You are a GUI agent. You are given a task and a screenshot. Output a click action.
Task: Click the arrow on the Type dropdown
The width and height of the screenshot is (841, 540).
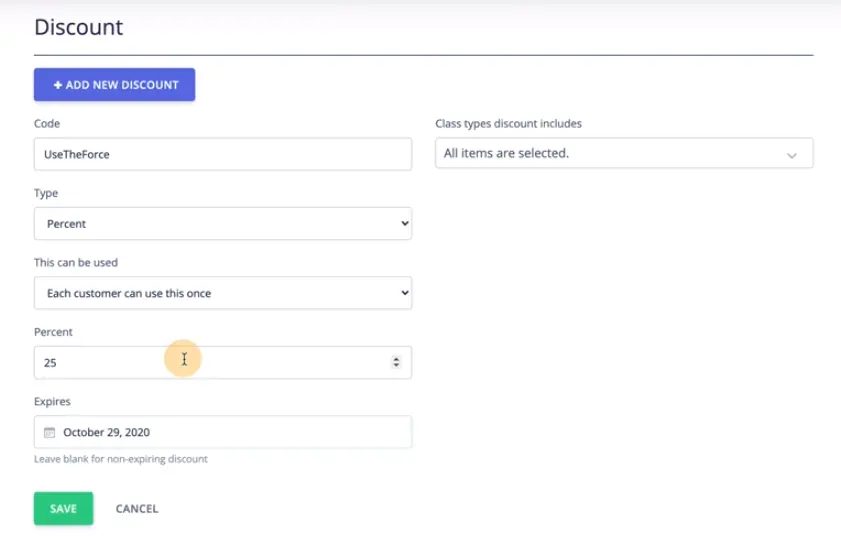[404, 224]
